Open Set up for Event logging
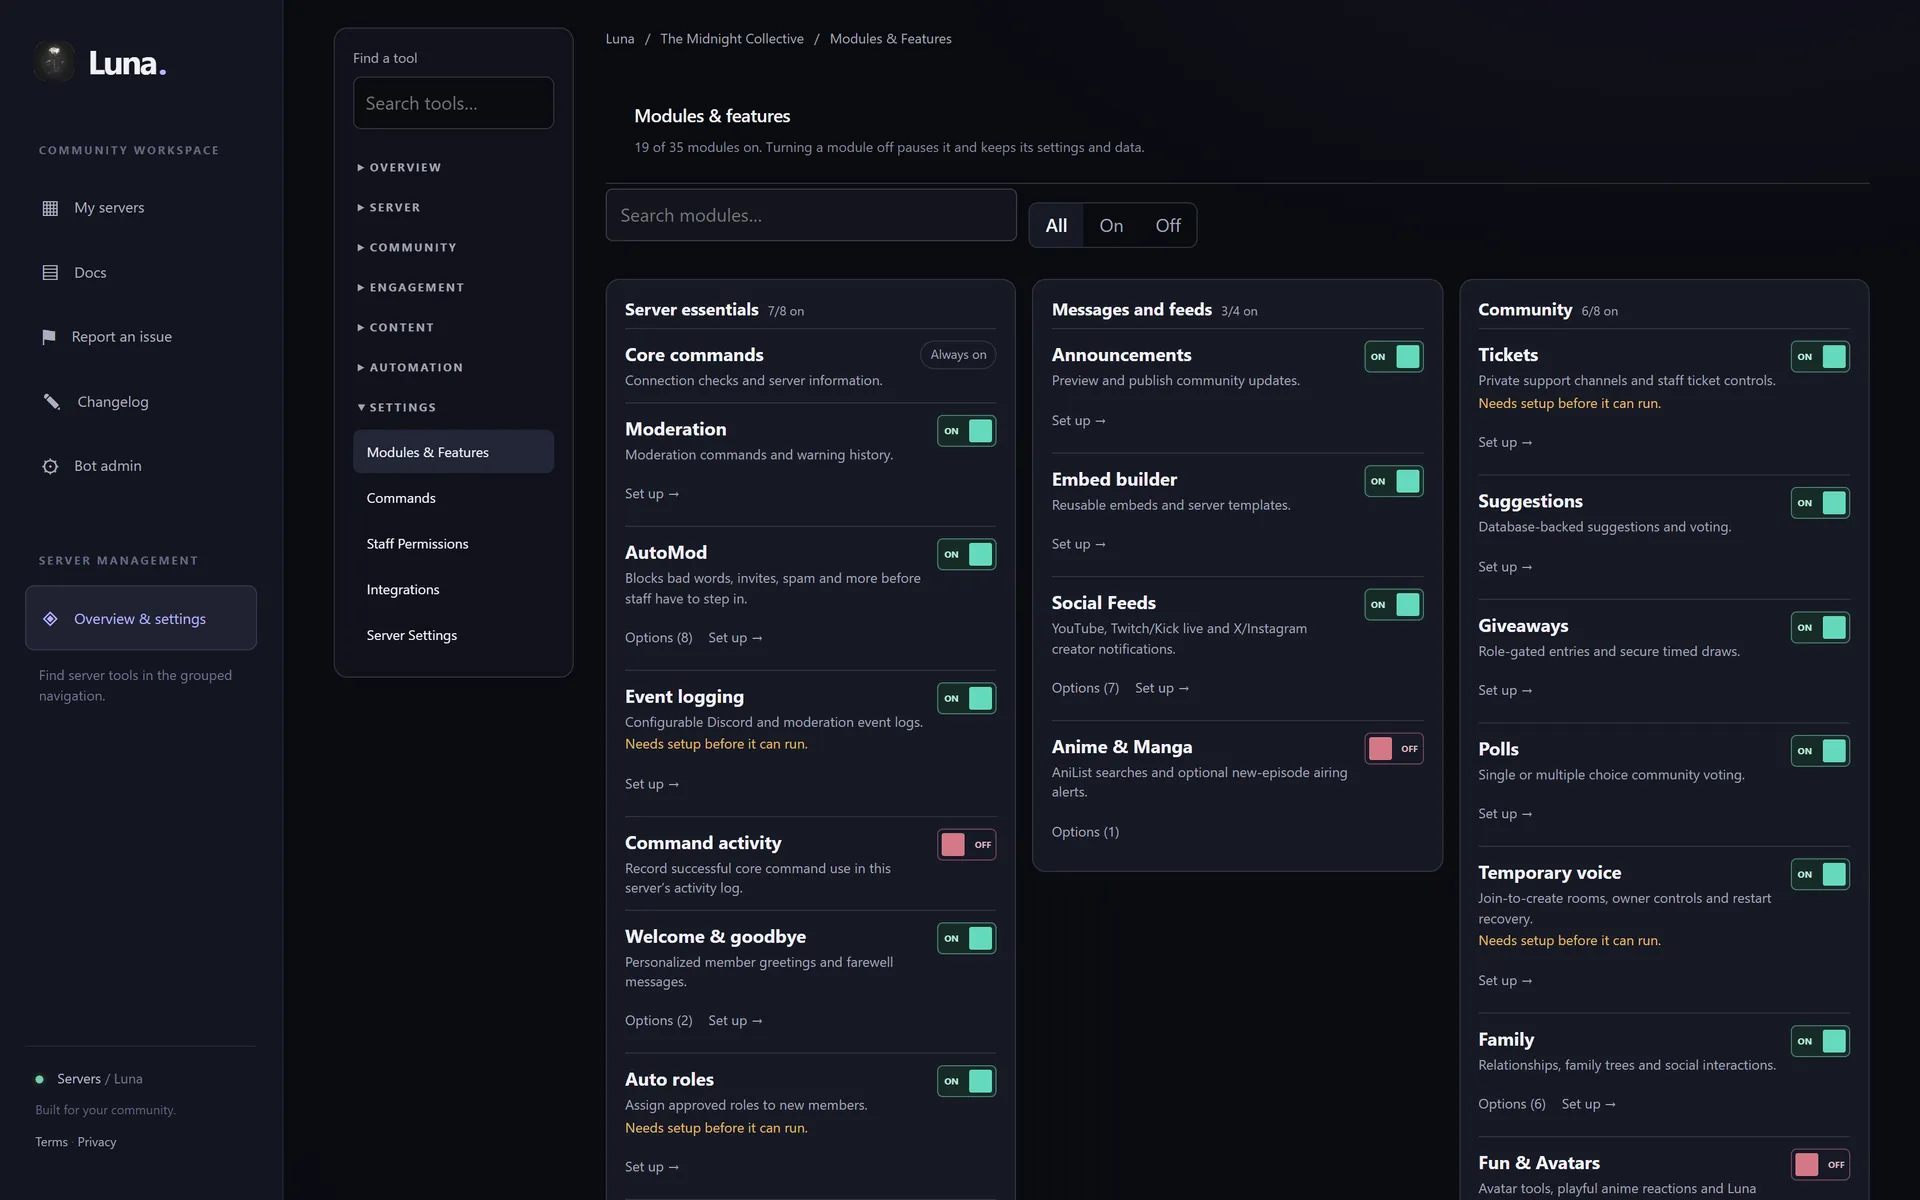This screenshot has height=1200, width=1920. [x=652, y=784]
